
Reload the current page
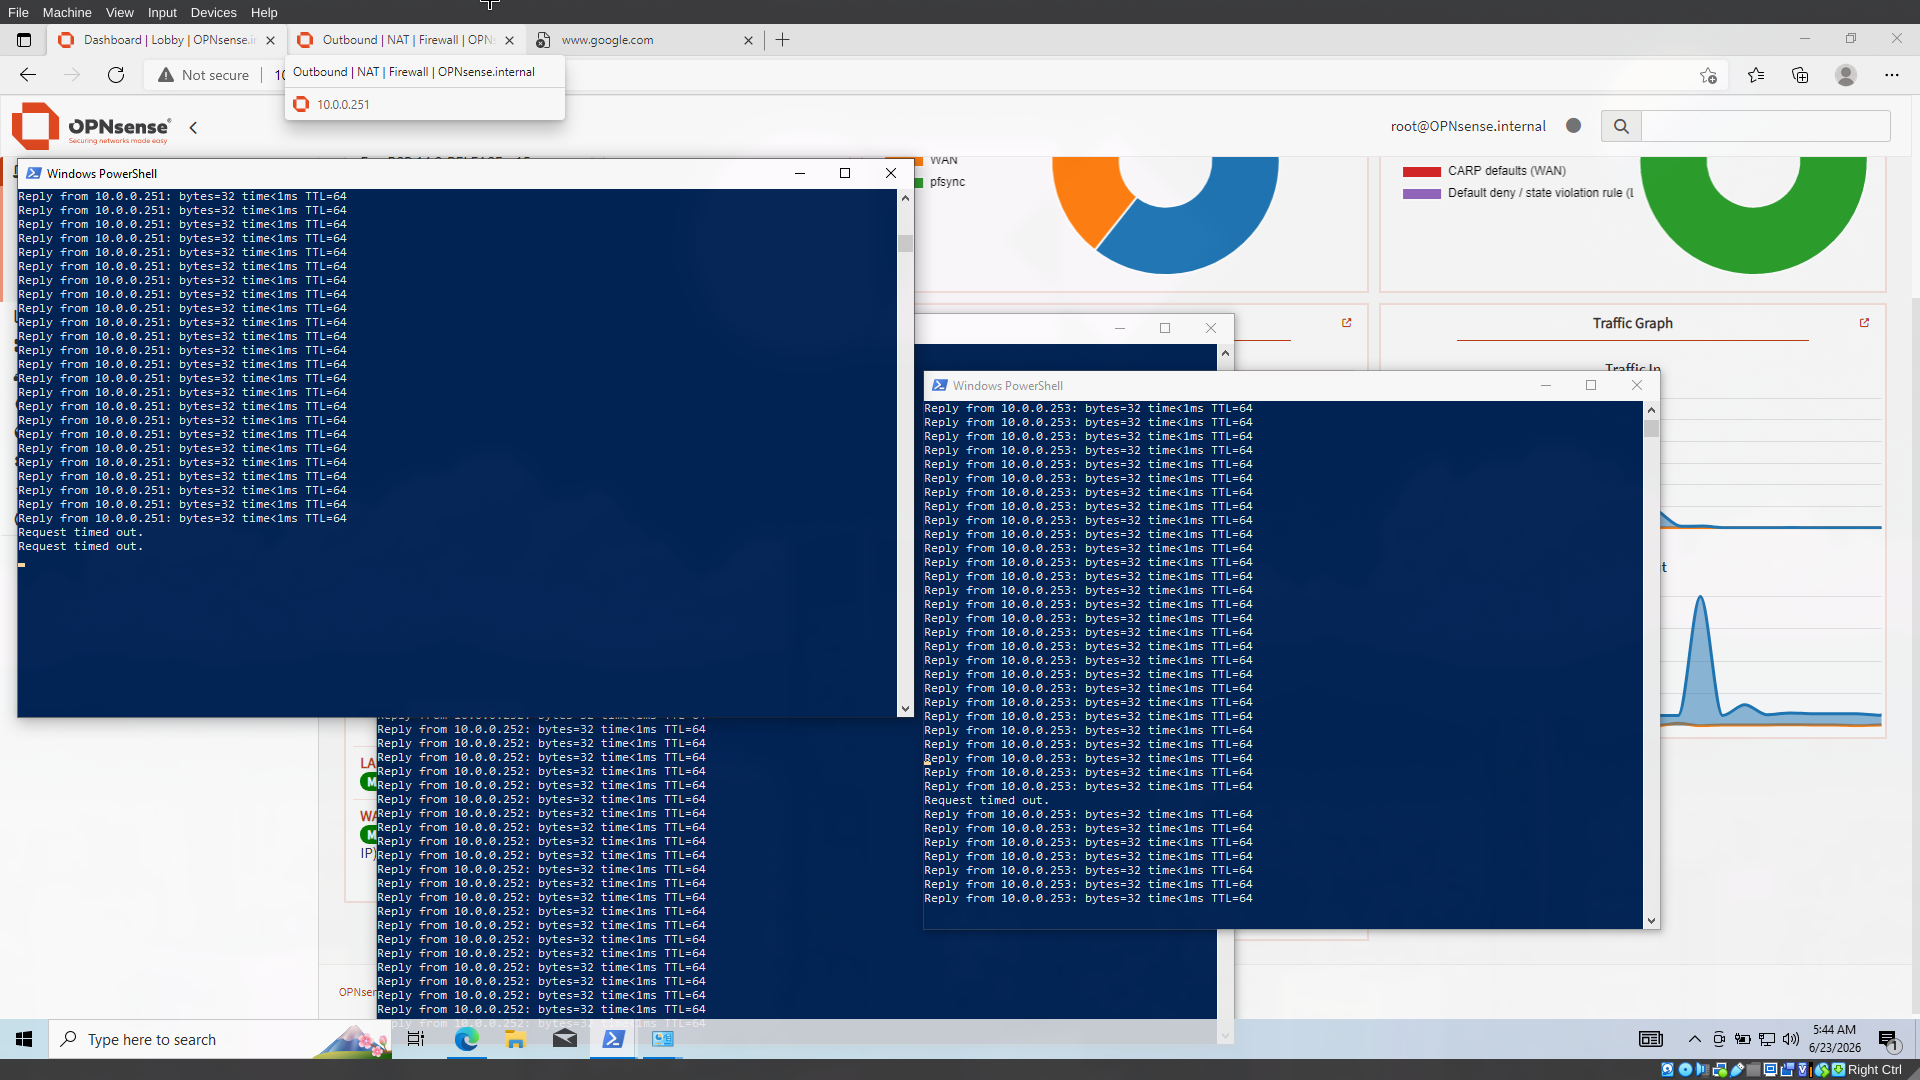coord(116,75)
